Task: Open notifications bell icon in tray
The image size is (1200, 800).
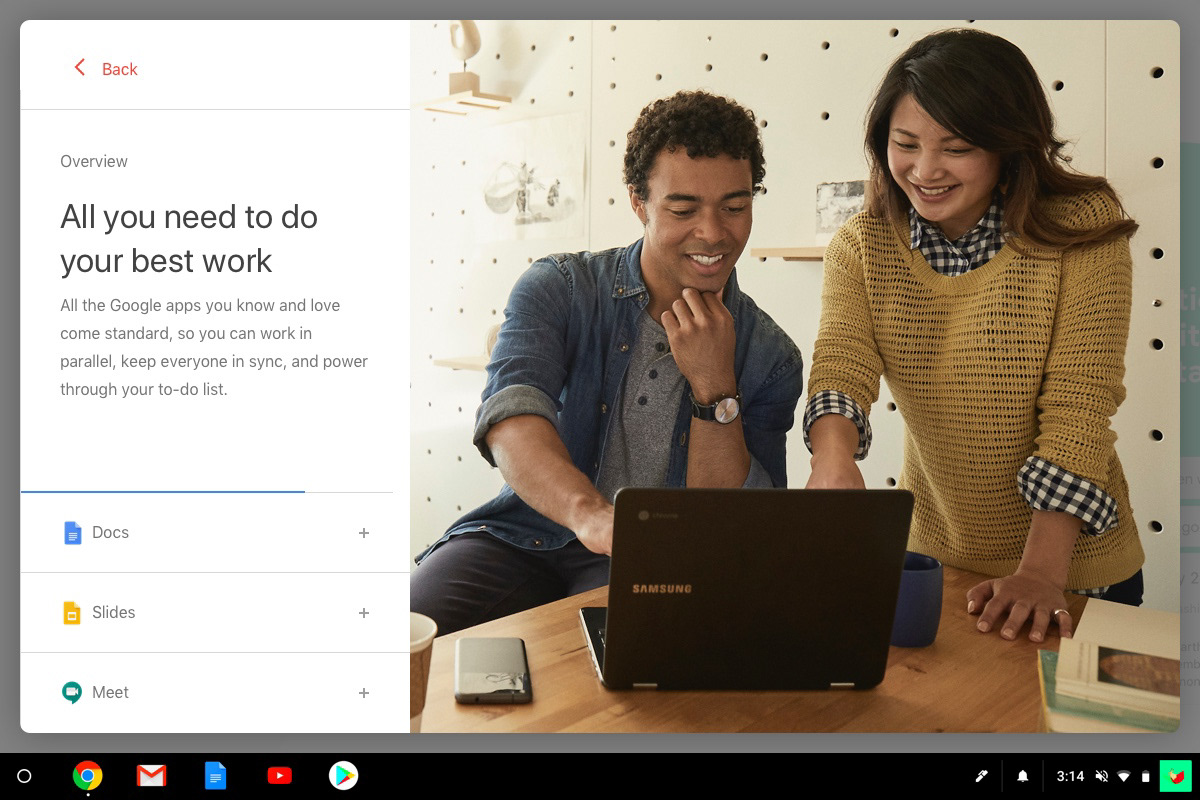Action: (1023, 776)
